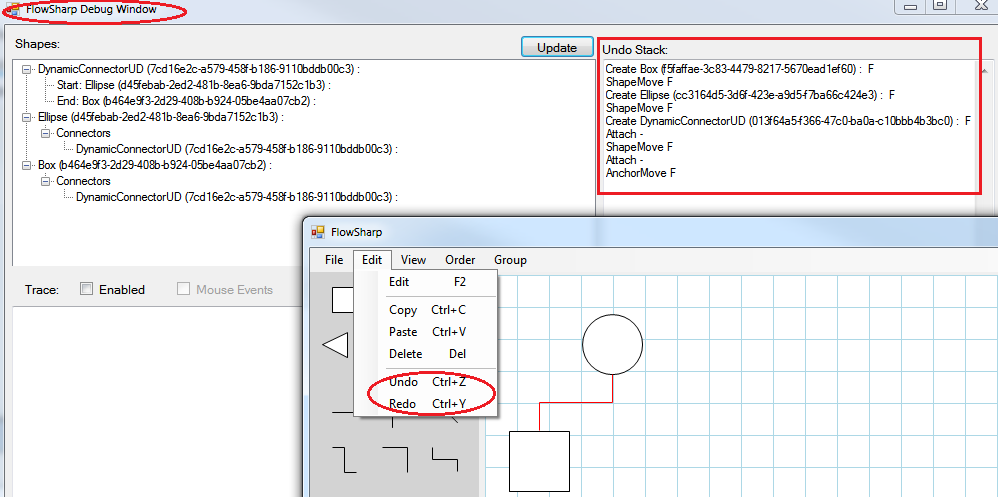Close the open Edit menu header
Image resolution: width=998 pixels, height=497 pixels.
[372, 260]
